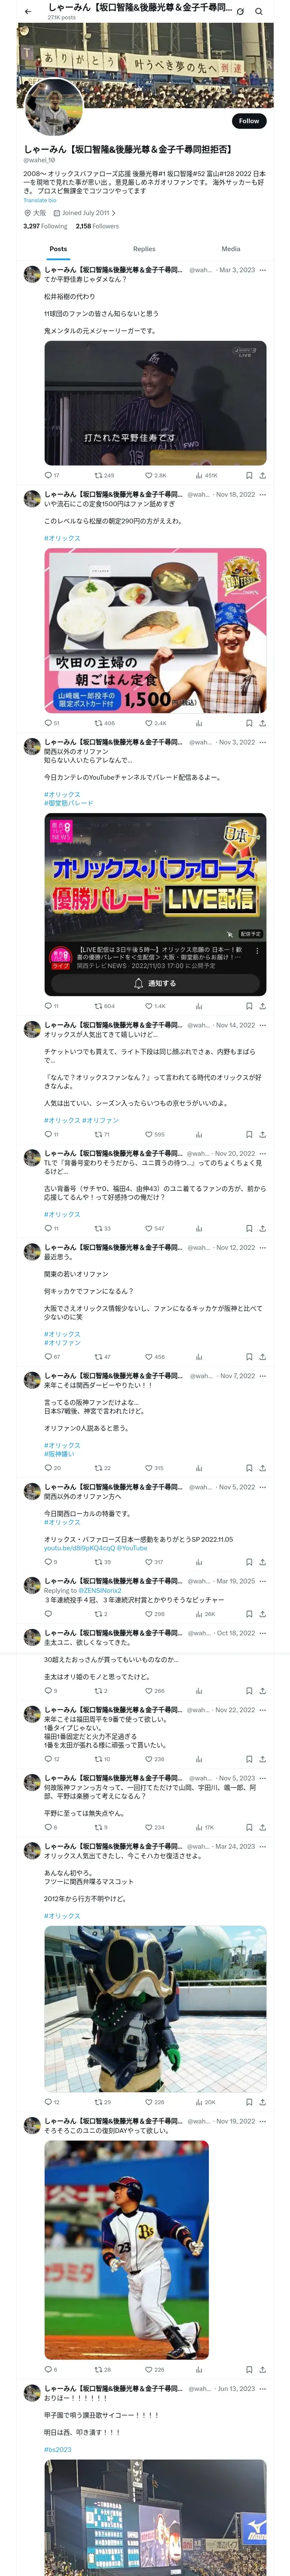Click the Follow button
Viewport: 290px width, 2576px height.
pos(248,121)
